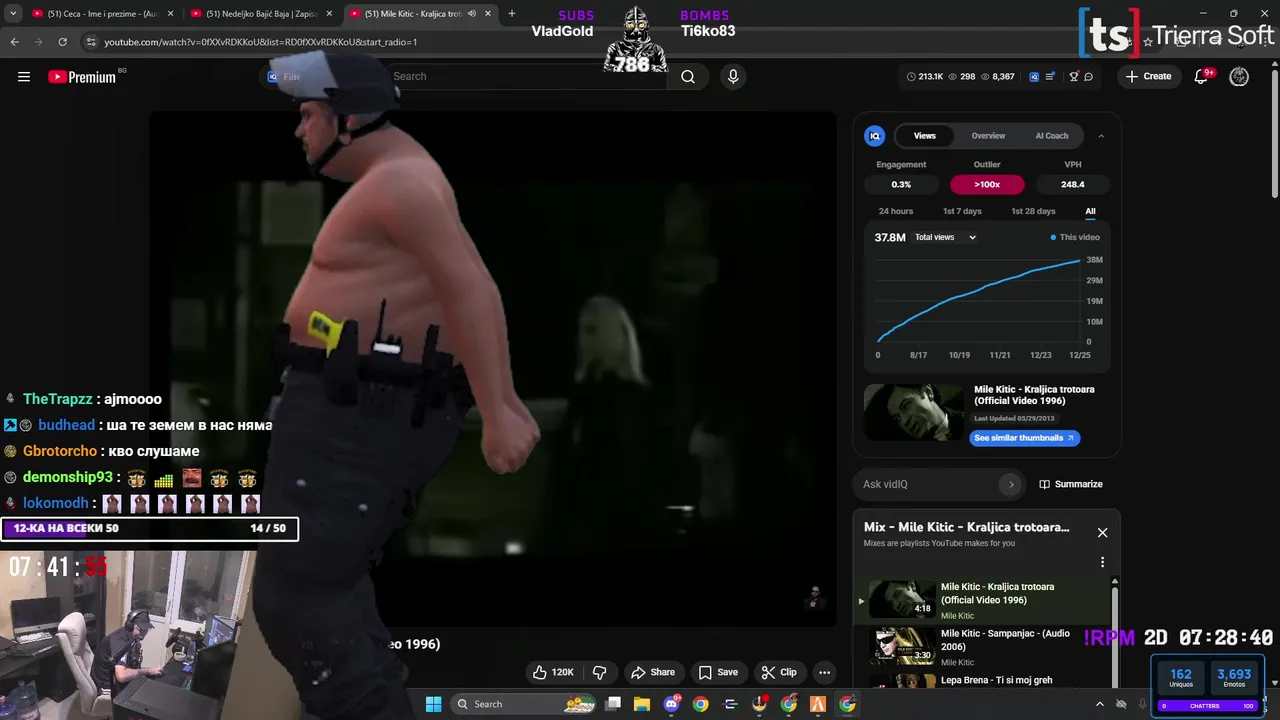Screen dimensions: 1280x720
Task: Click the Clip button
Action: point(779,672)
